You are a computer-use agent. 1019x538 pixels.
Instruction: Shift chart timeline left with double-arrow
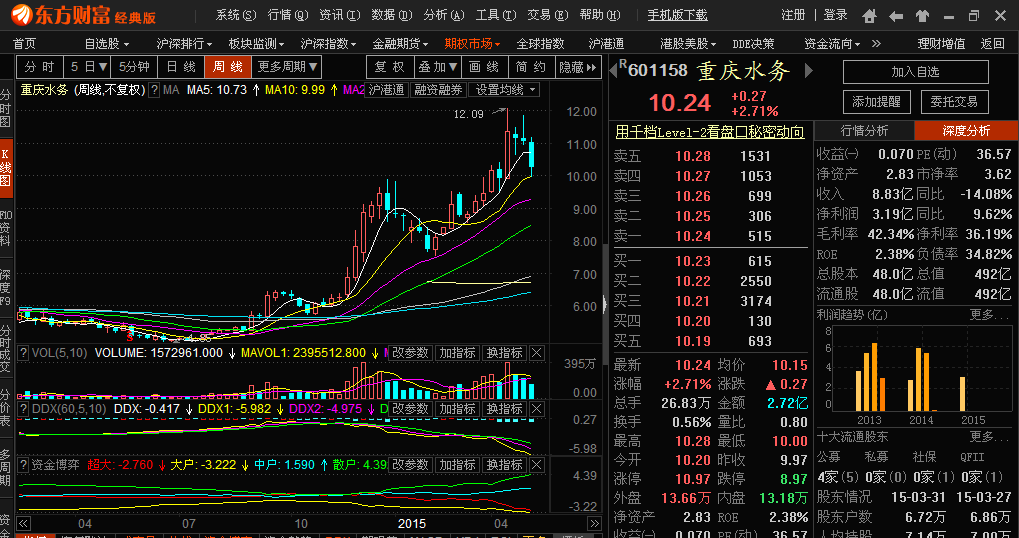pyautogui.click(x=23, y=524)
